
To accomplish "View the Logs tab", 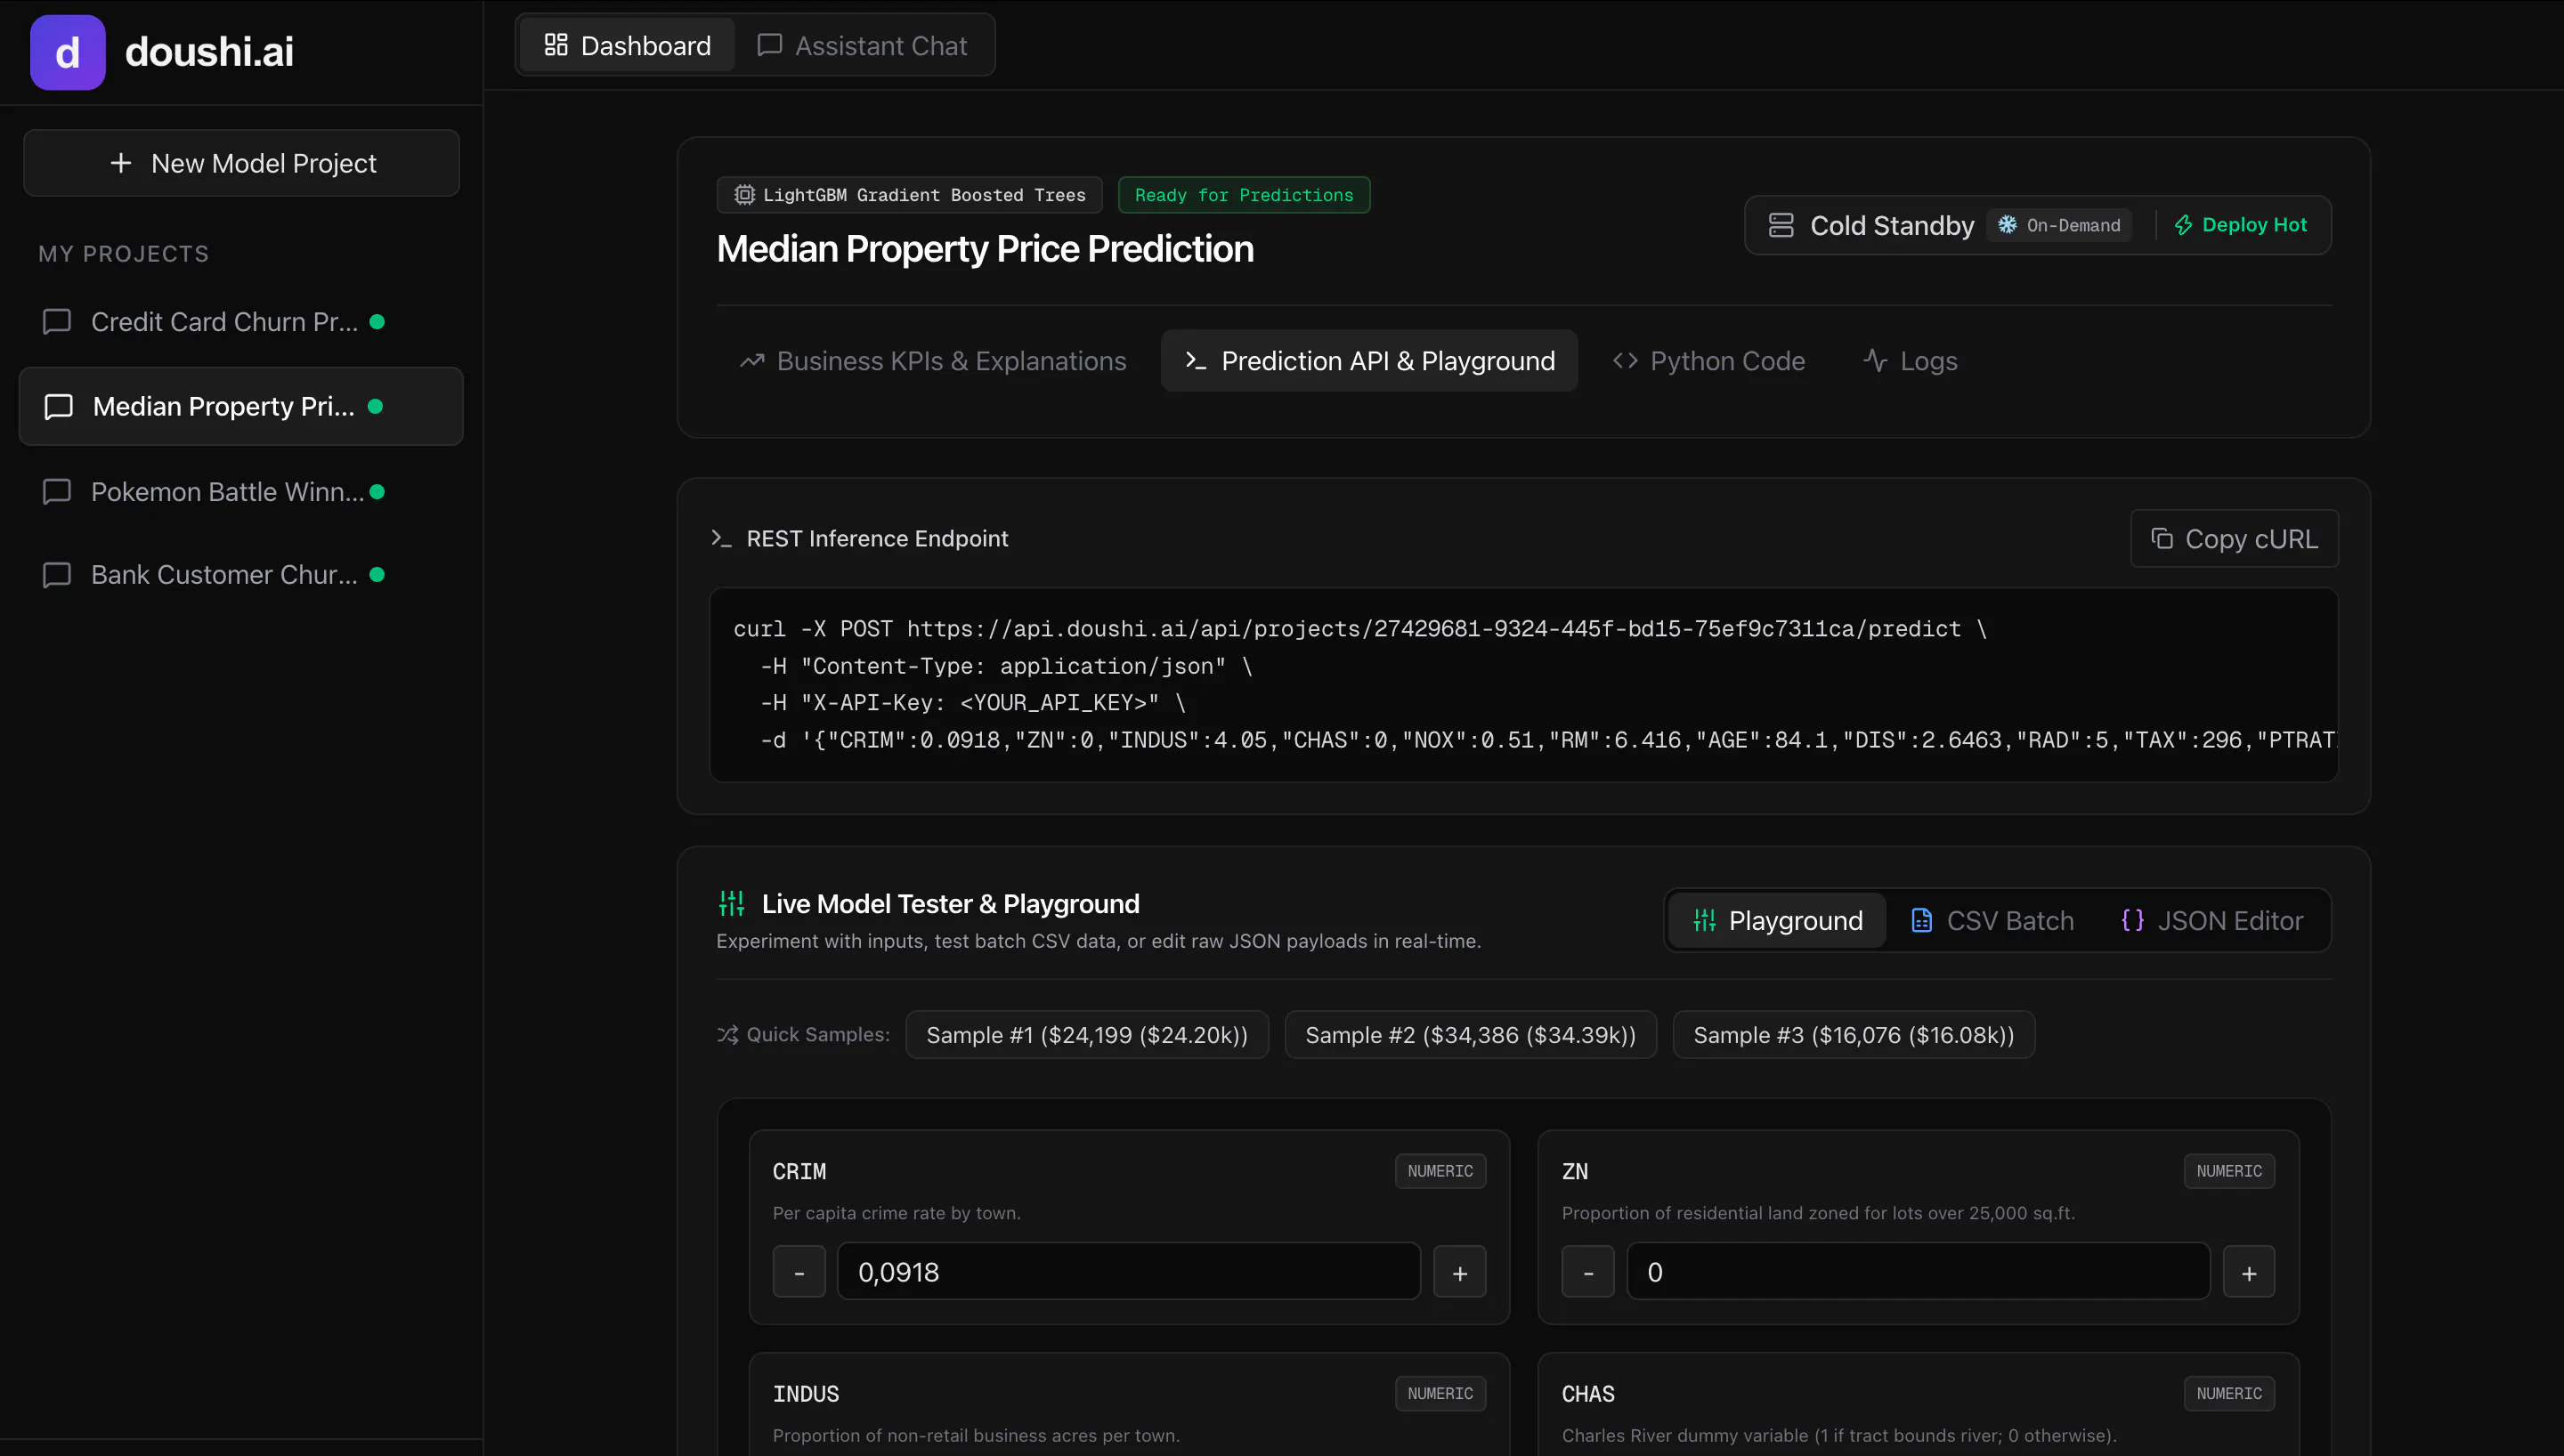I will coord(1910,360).
